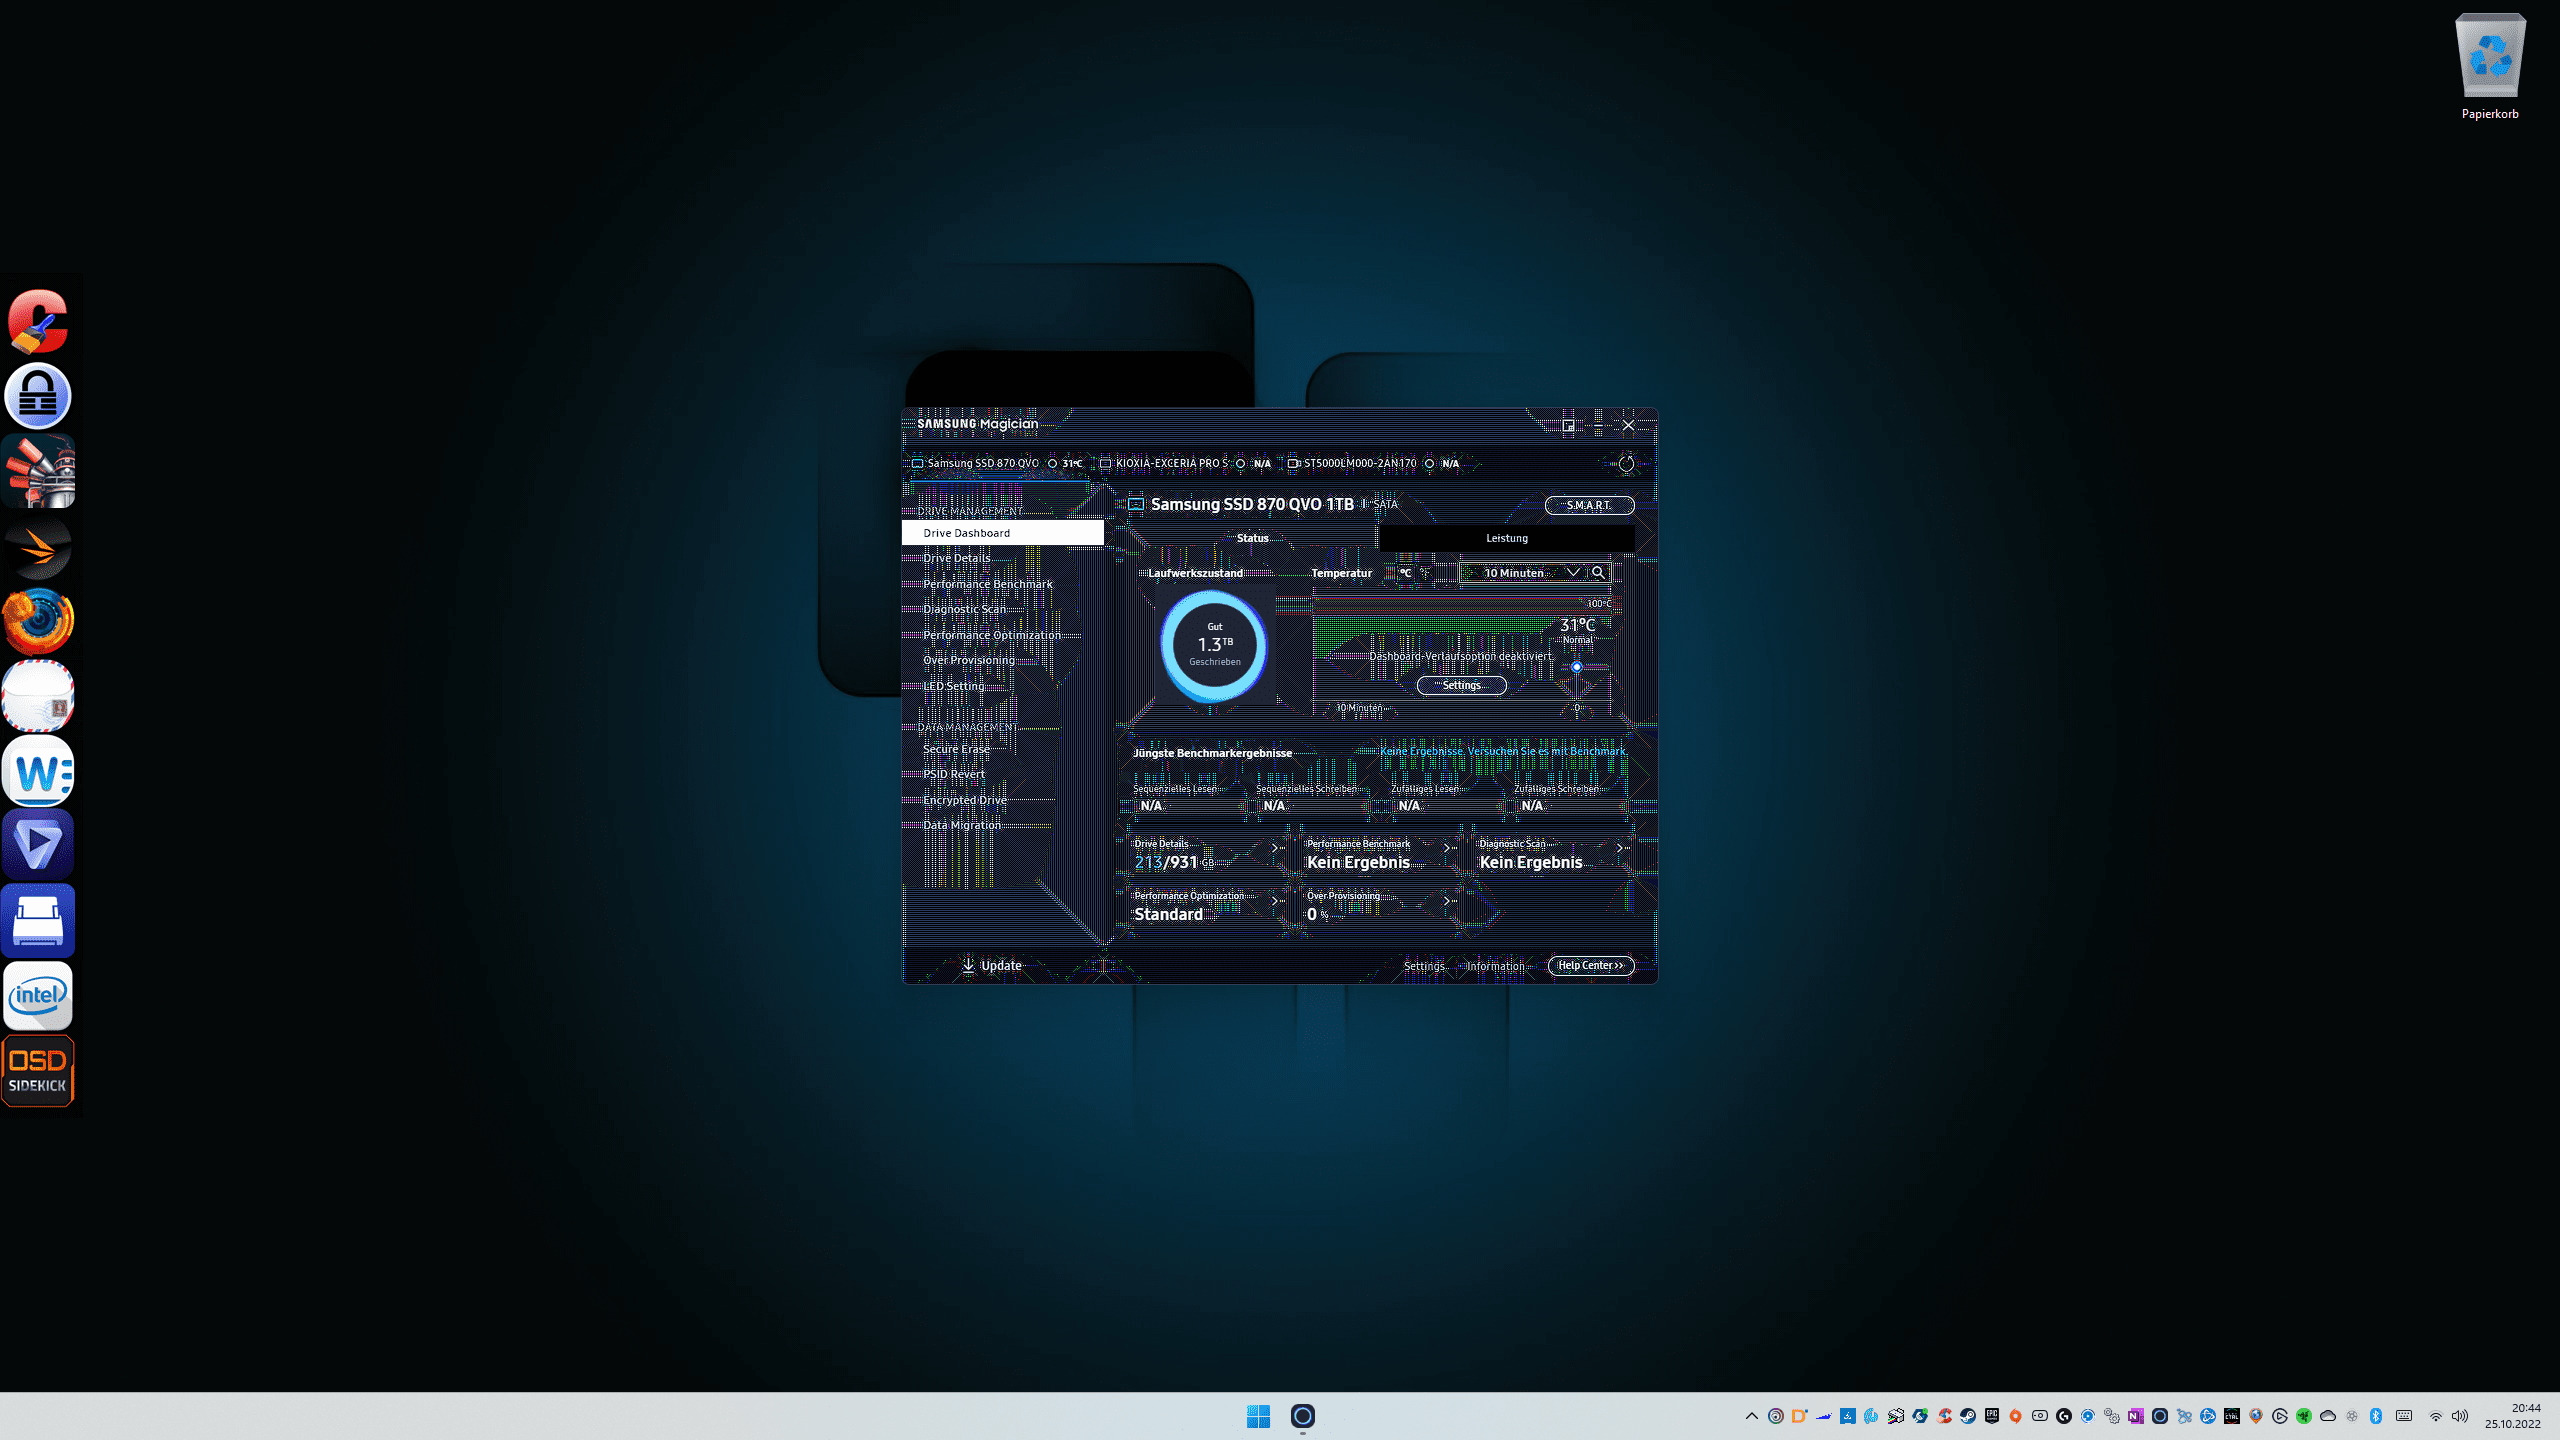Screen dimensions: 2560x1440
Task: Click the drive icon before Samsung SSD 870 QVO 1TB
Action: point(1136,504)
